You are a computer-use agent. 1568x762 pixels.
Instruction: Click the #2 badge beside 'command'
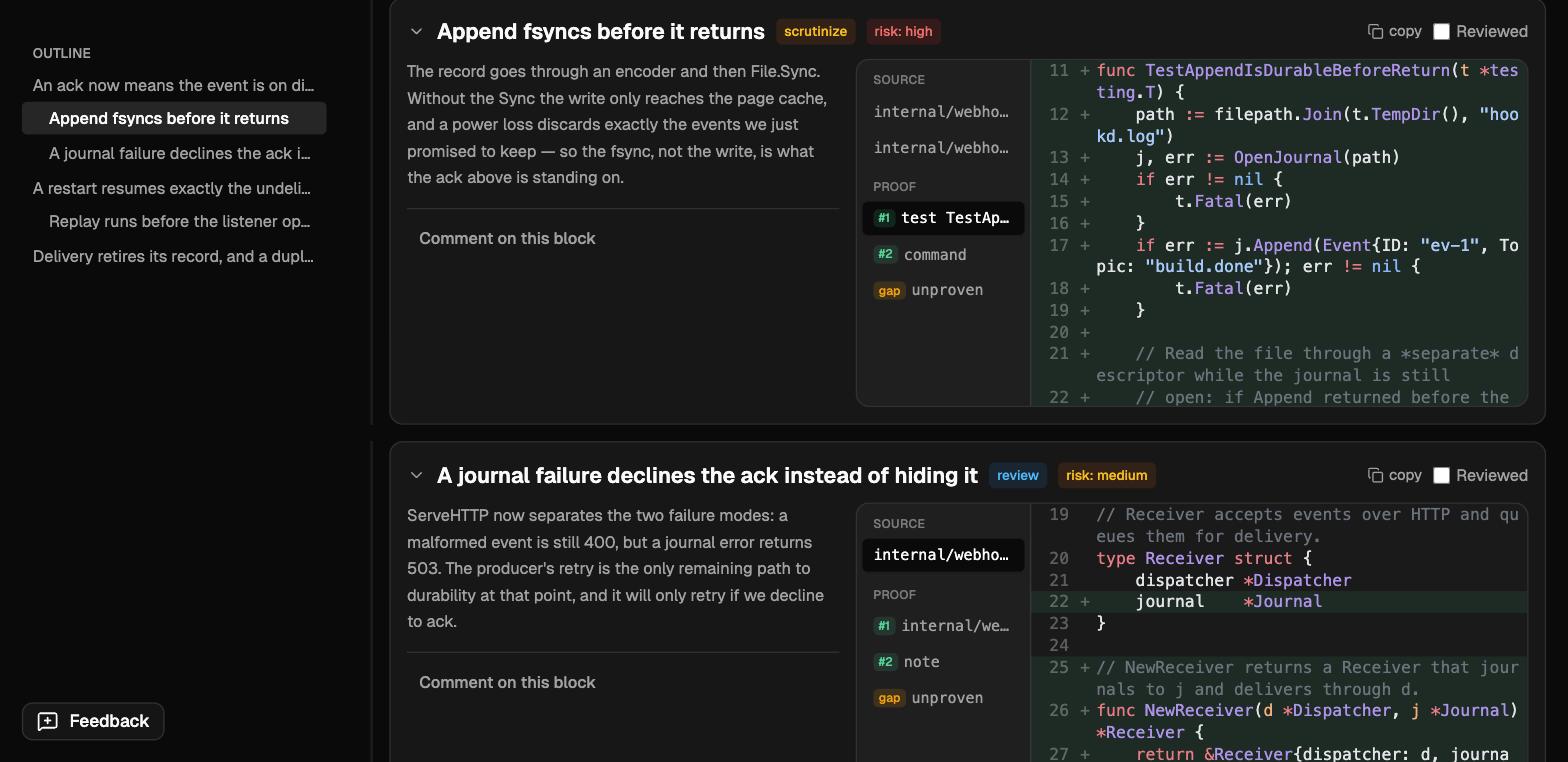click(885, 254)
